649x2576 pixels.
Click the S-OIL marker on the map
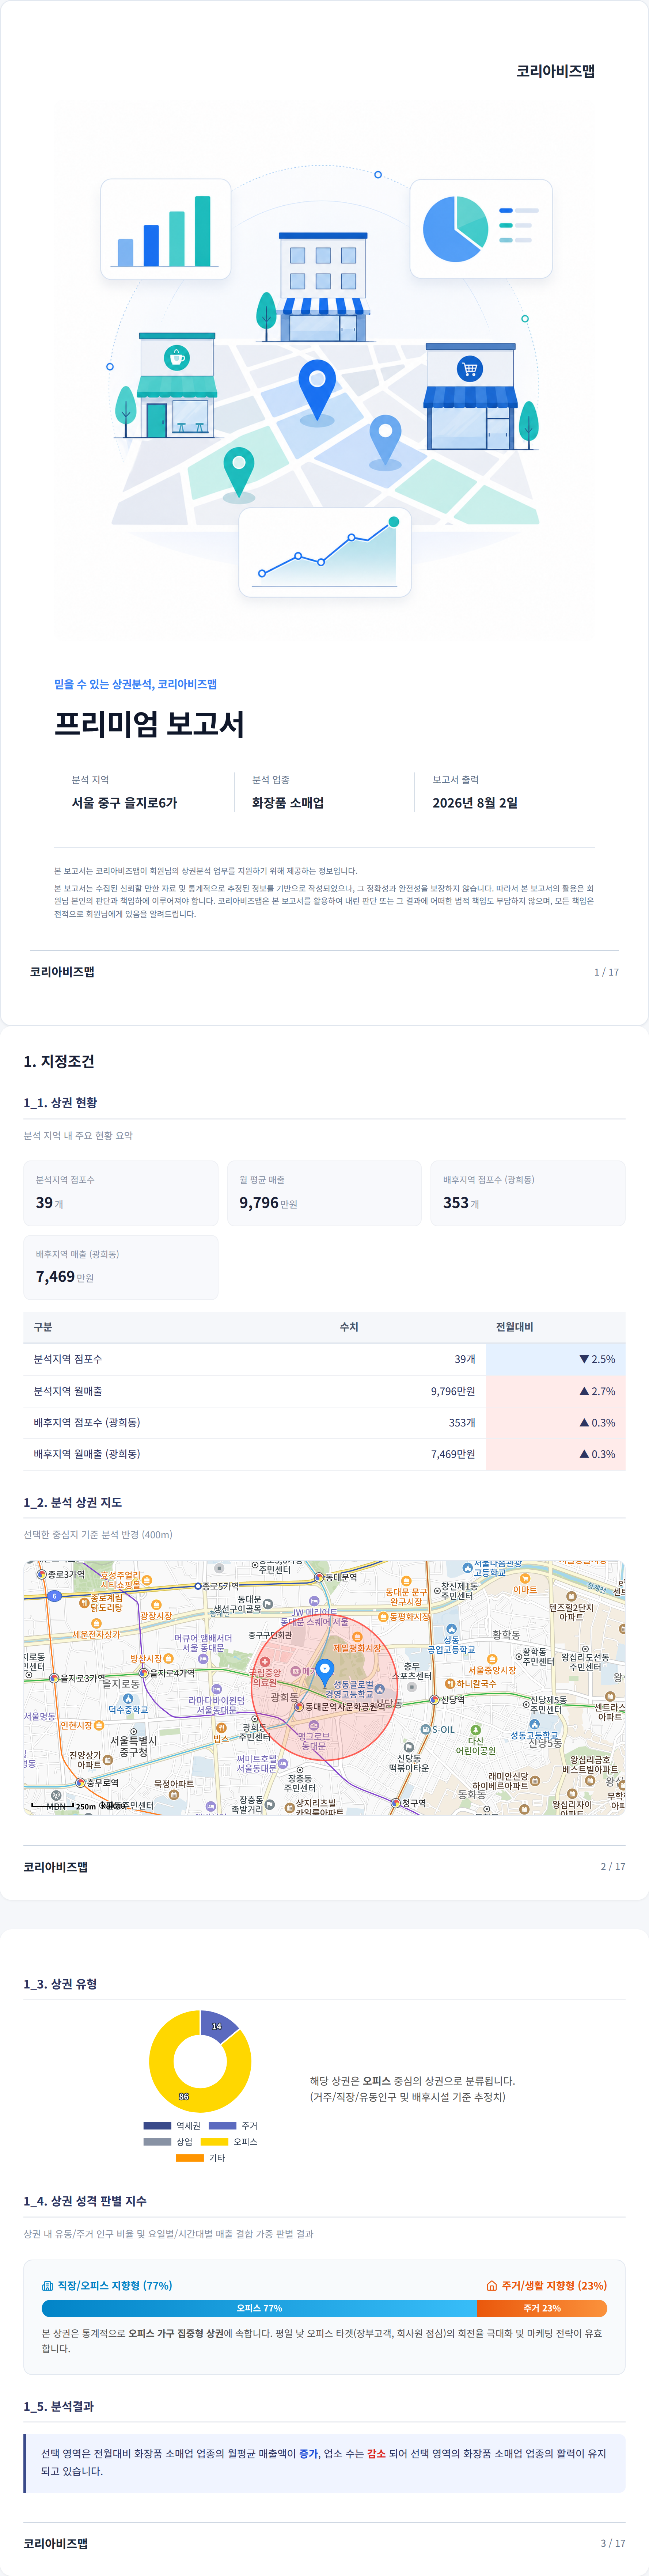pos(426,1729)
